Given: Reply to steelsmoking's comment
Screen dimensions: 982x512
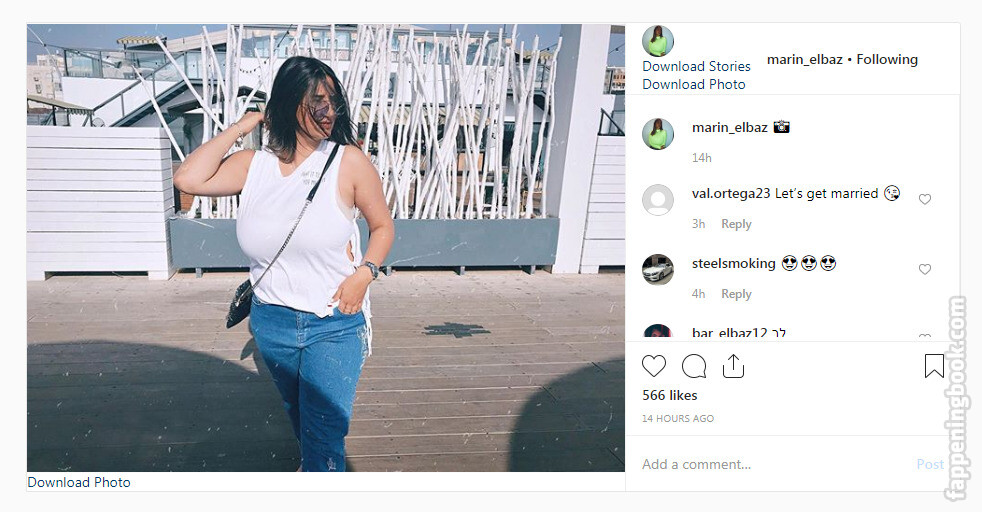Looking at the screenshot, I should click(736, 294).
